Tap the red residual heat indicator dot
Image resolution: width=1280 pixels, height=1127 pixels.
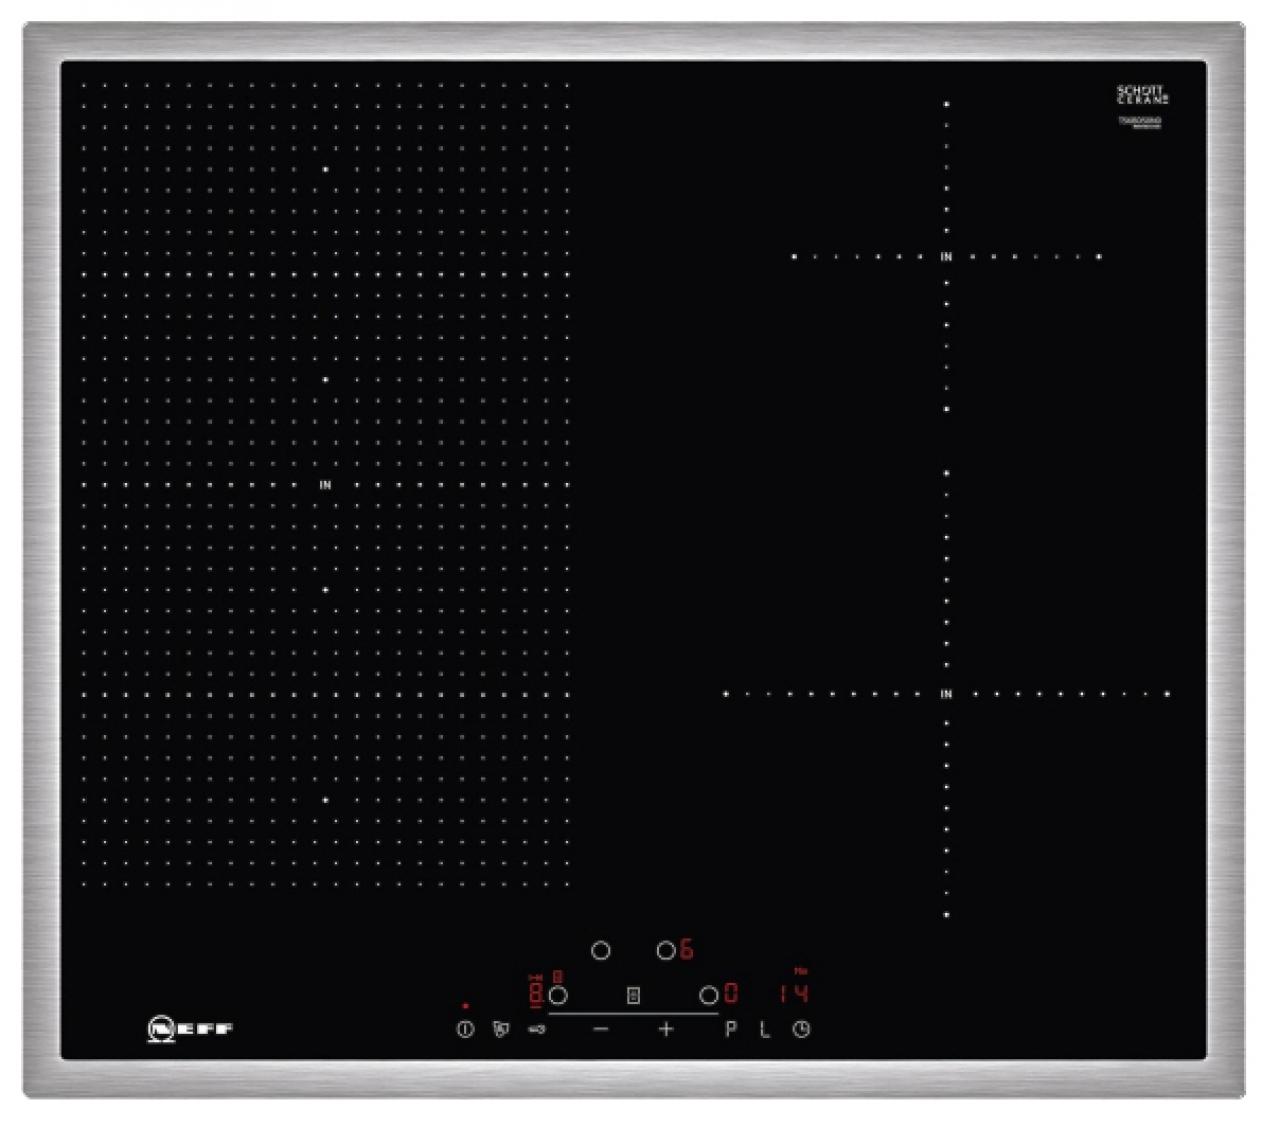pos(465,1005)
